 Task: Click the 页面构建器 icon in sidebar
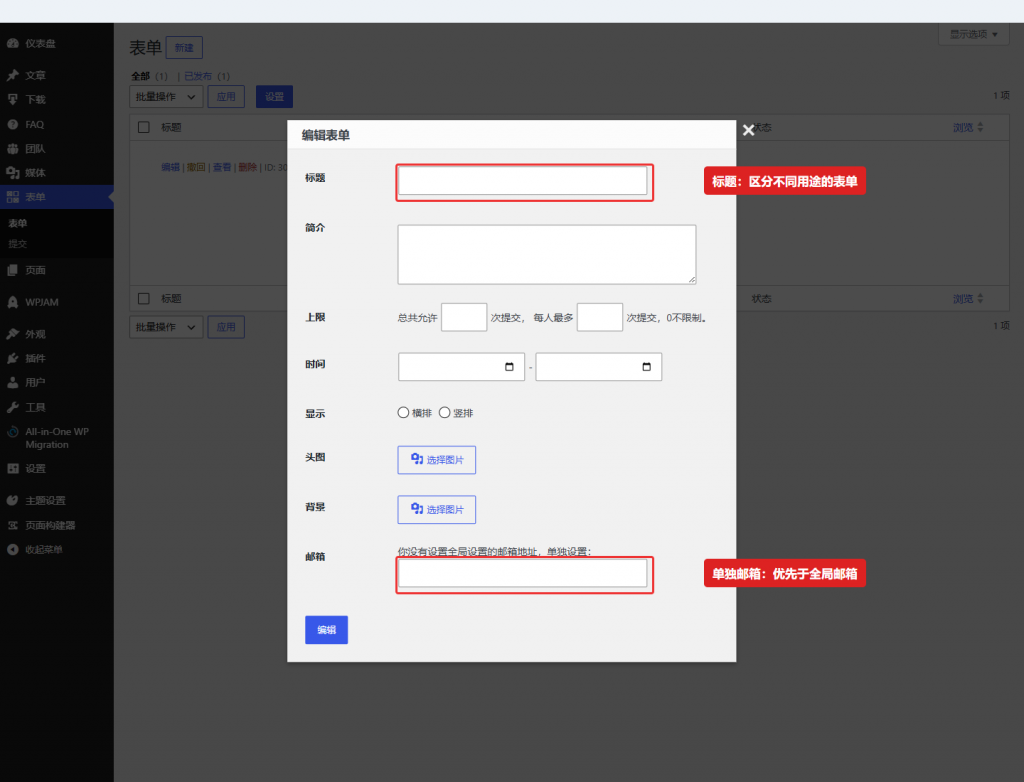pyautogui.click(x=12, y=525)
